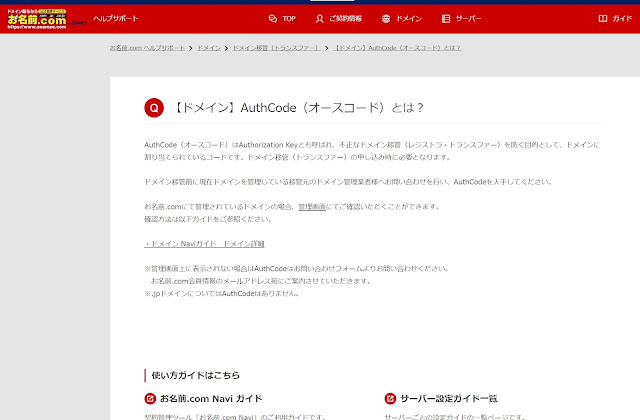Click the サーバー list icon
Viewport: 640px width, 420px height.
(446, 18)
